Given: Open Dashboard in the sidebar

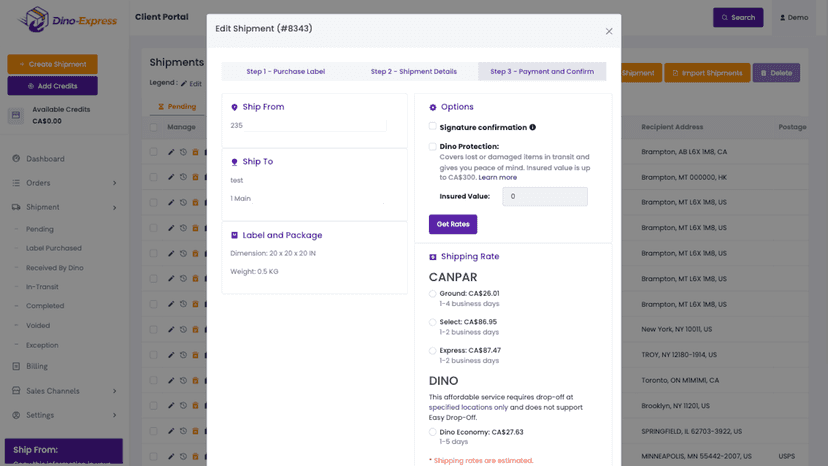Looking at the screenshot, I should (45, 159).
